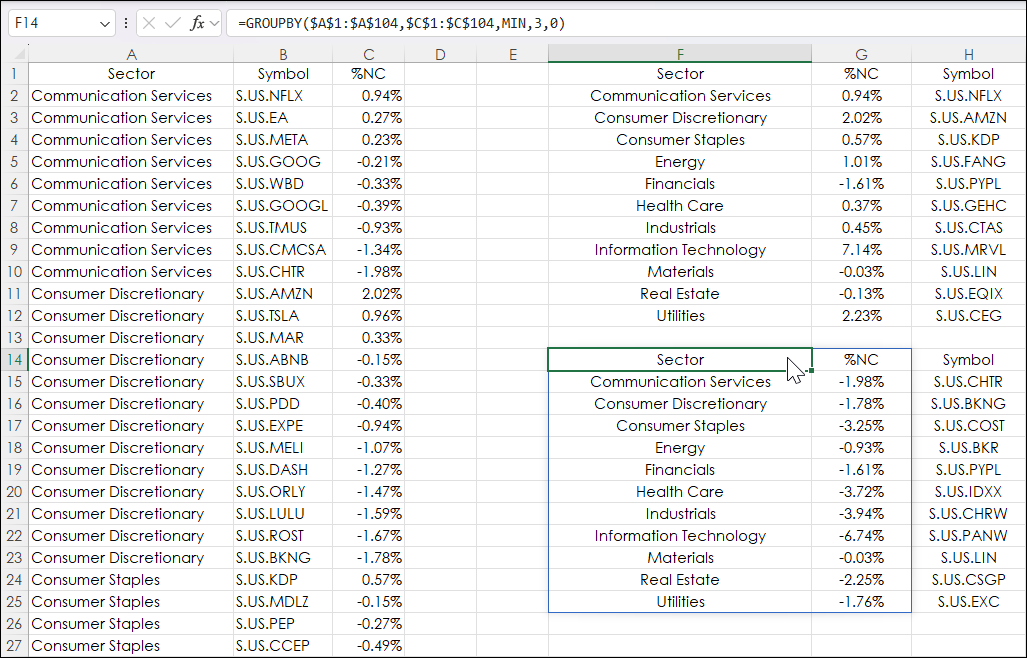This screenshot has height=658, width=1027.
Task: Expand the dropdown arrow next to fx
Action: click(x=214, y=22)
